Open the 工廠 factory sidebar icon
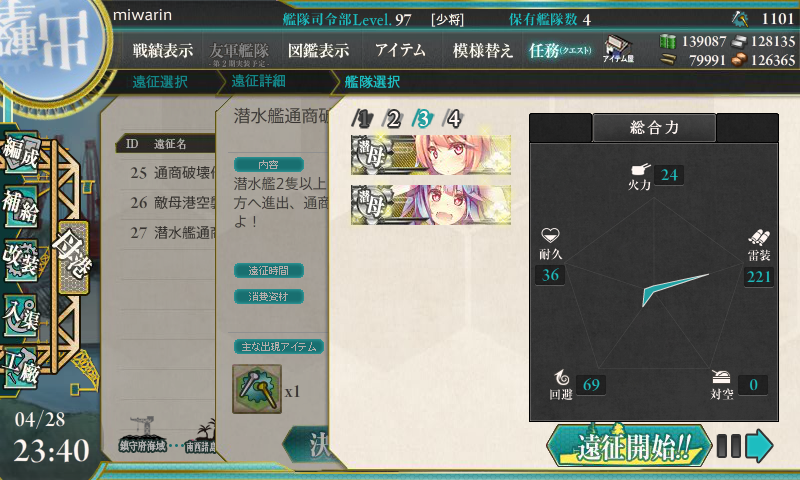Image resolution: width=800 pixels, height=480 pixels. [x=21, y=368]
